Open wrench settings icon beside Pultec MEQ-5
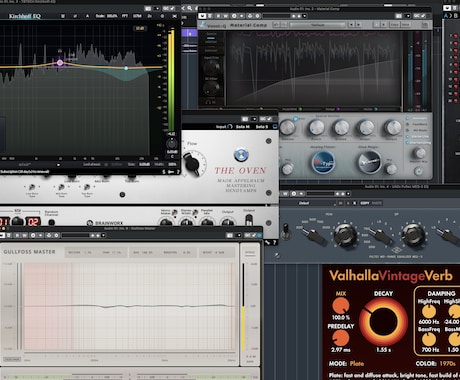460x380 pixels. 267,243
